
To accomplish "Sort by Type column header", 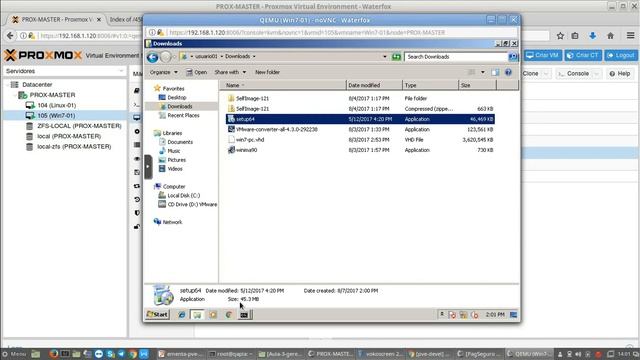I will click(x=431, y=85).
